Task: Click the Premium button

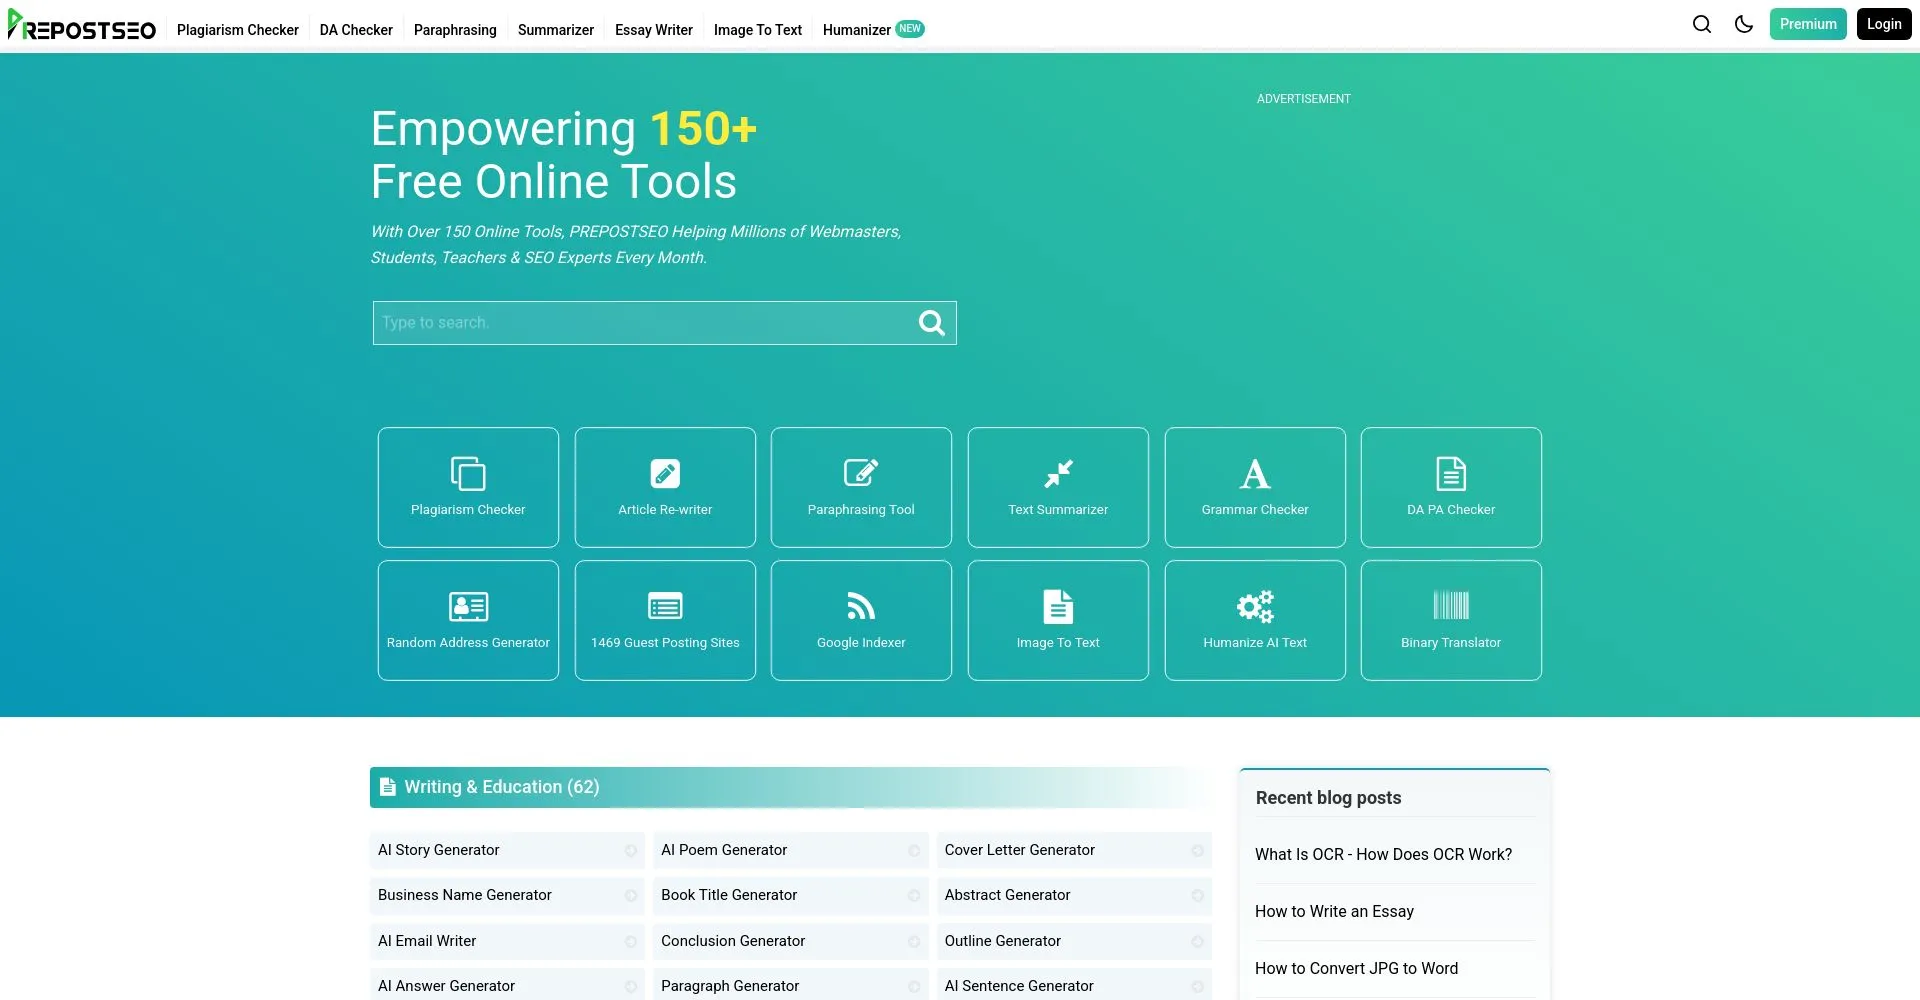Action: tap(1808, 24)
